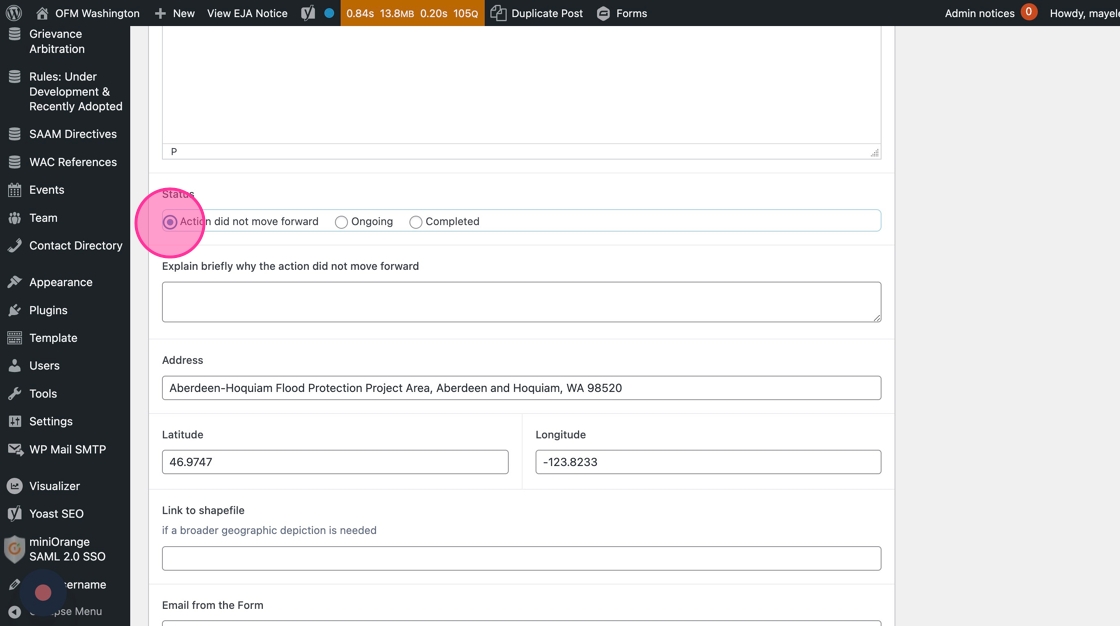Select "Action did not move forward" status
Image resolution: width=1120 pixels, height=626 pixels.
(x=170, y=222)
